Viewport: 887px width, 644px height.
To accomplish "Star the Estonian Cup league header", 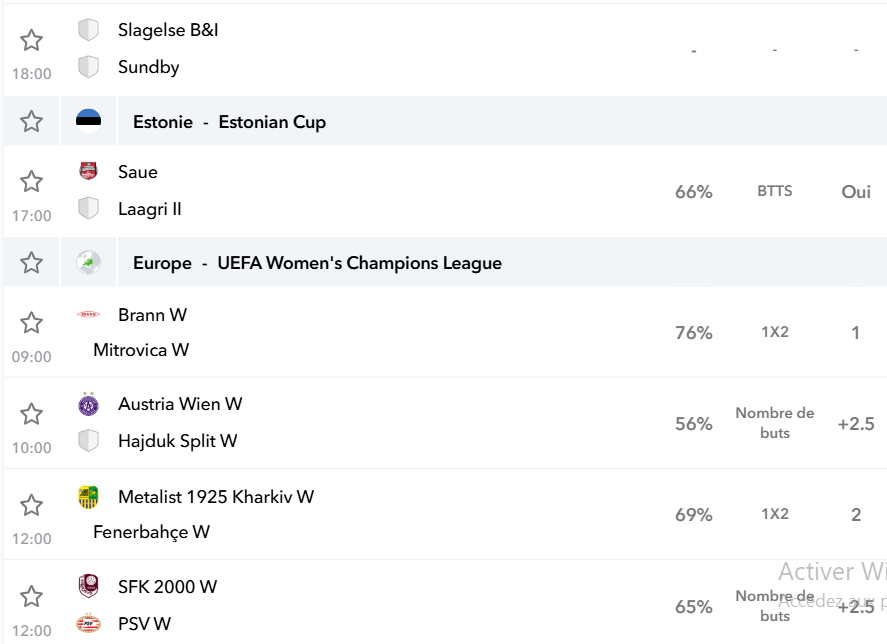I will 31,121.
